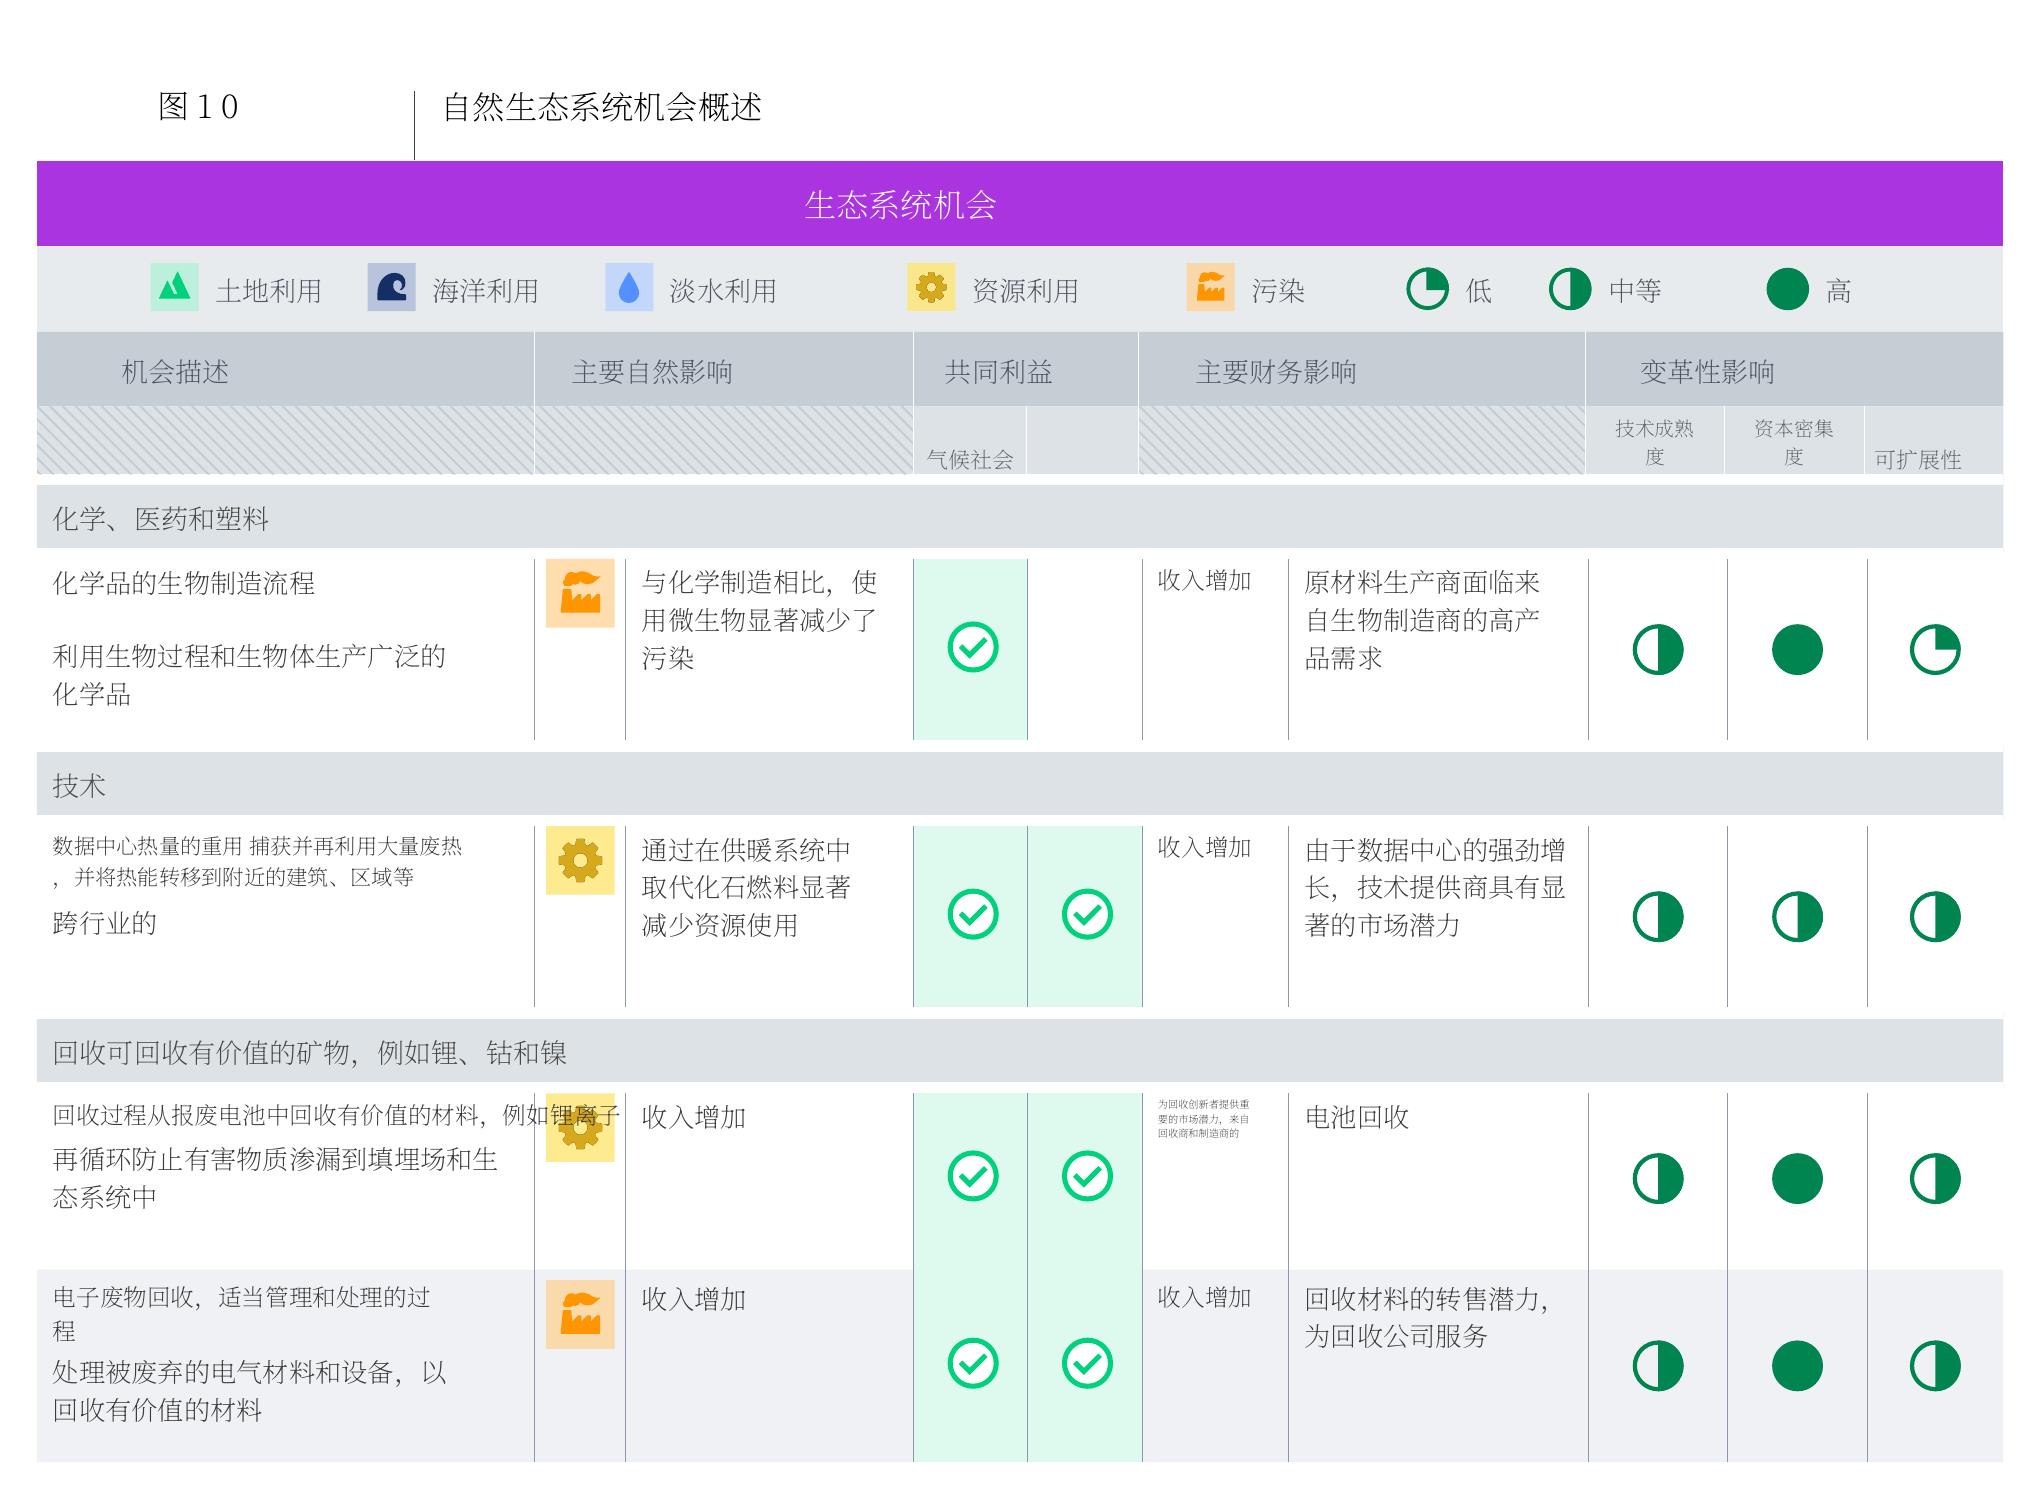Click 技术成熟度 half circle in 电池回收 row
The image size is (2037, 1510).
click(x=1657, y=1179)
